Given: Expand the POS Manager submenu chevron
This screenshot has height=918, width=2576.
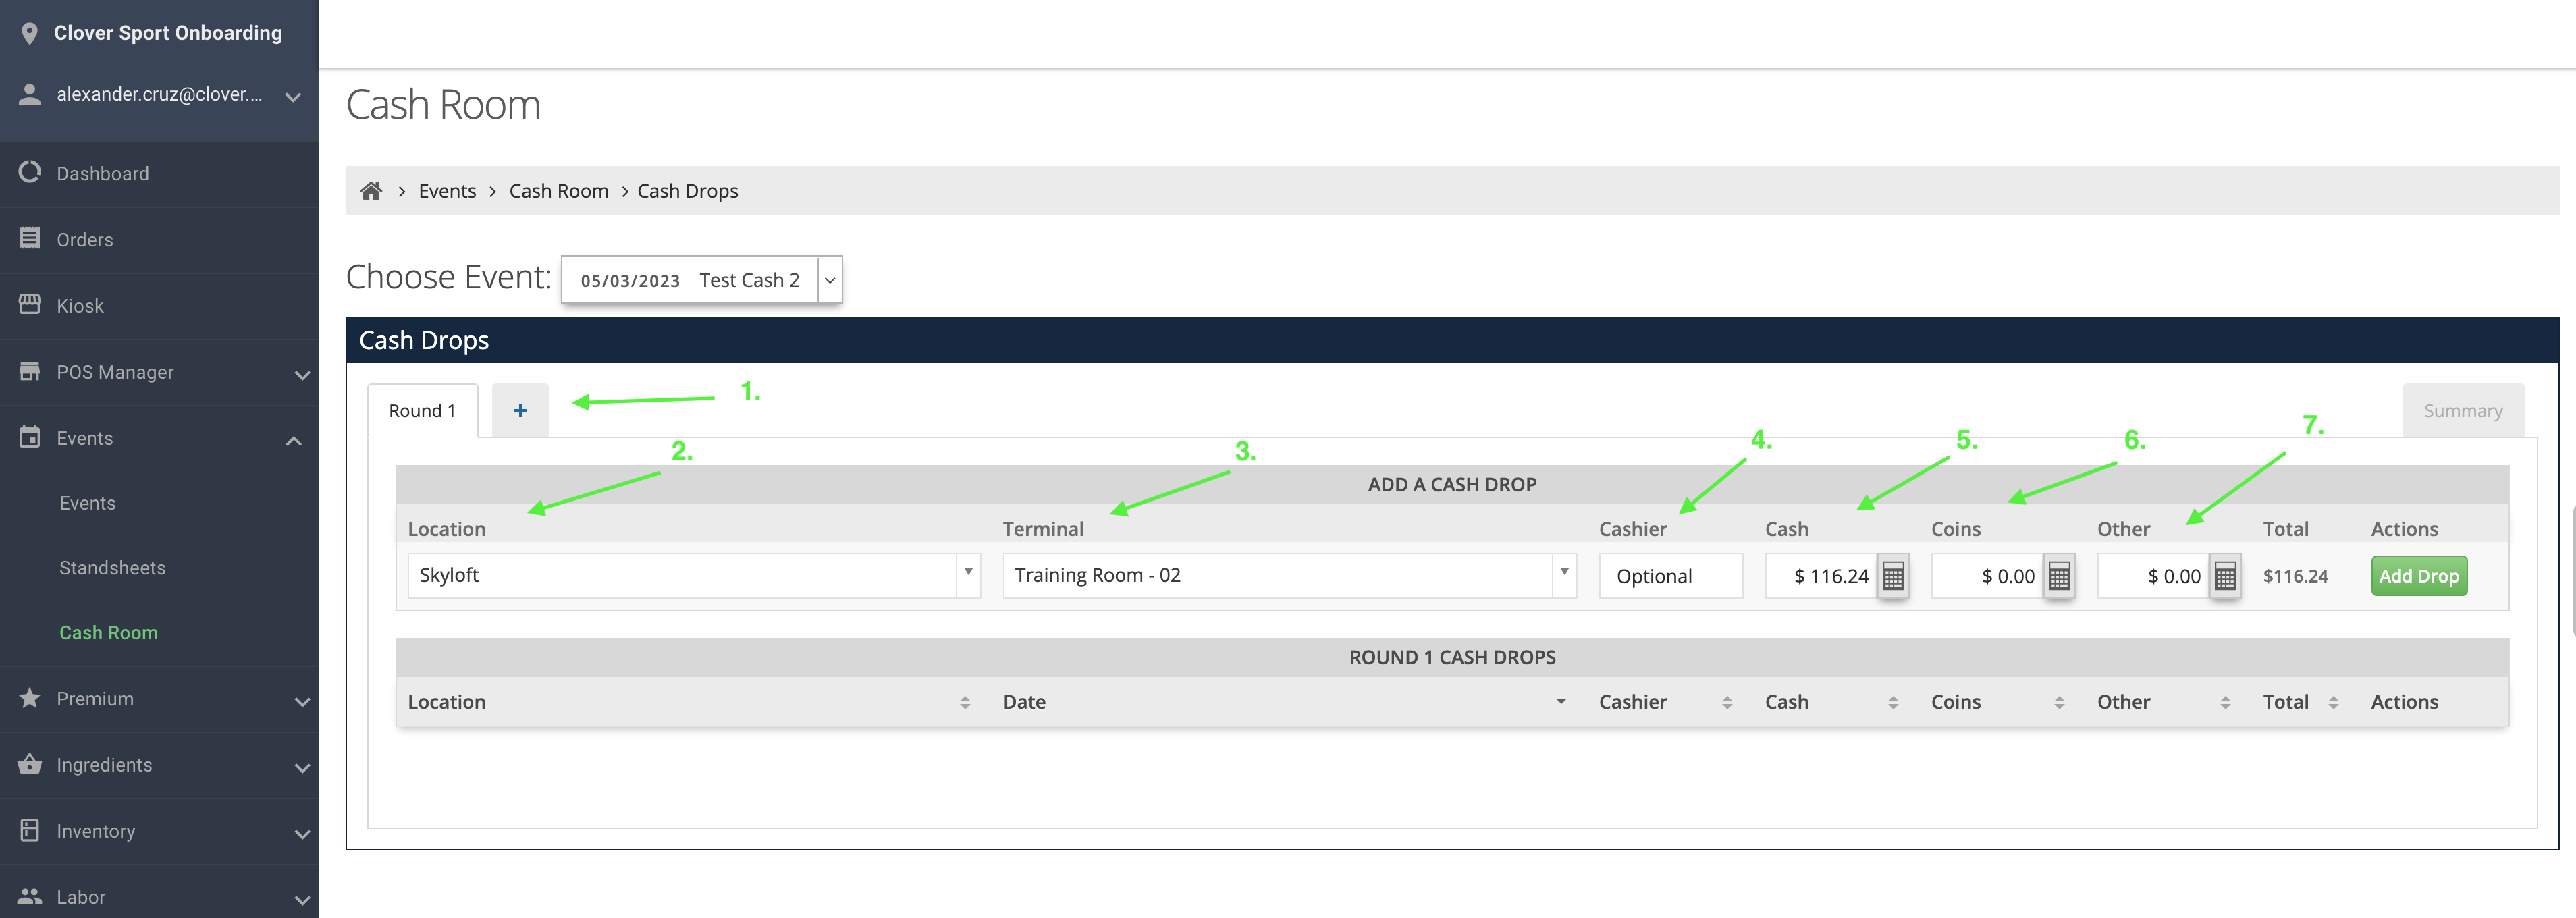Looking at the screenshot, I should coord(302,375).
